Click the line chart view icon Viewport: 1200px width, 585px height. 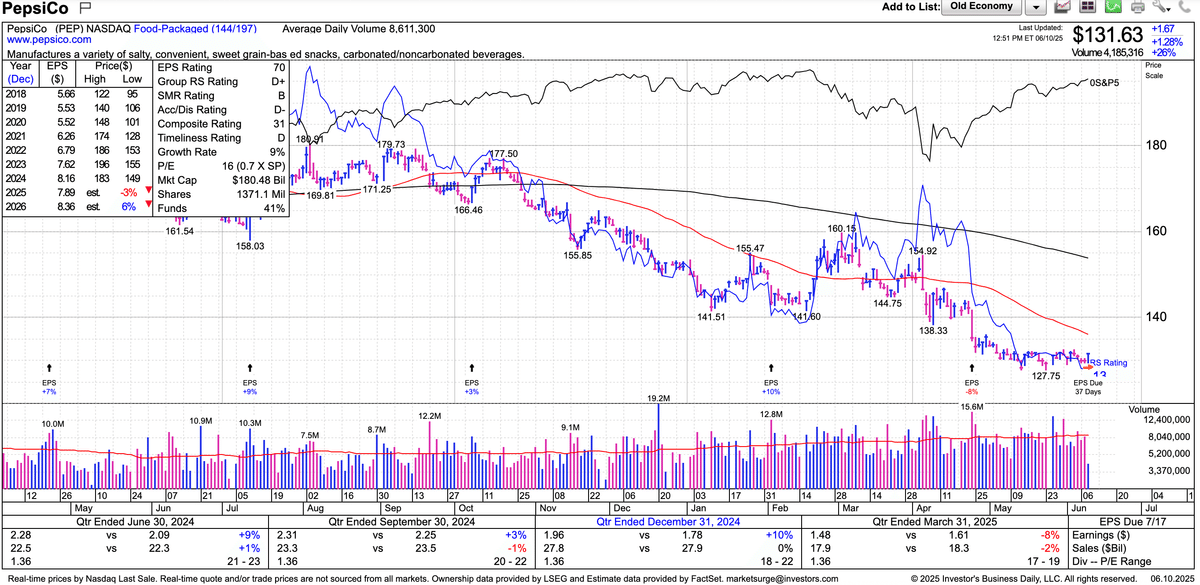1061,8
